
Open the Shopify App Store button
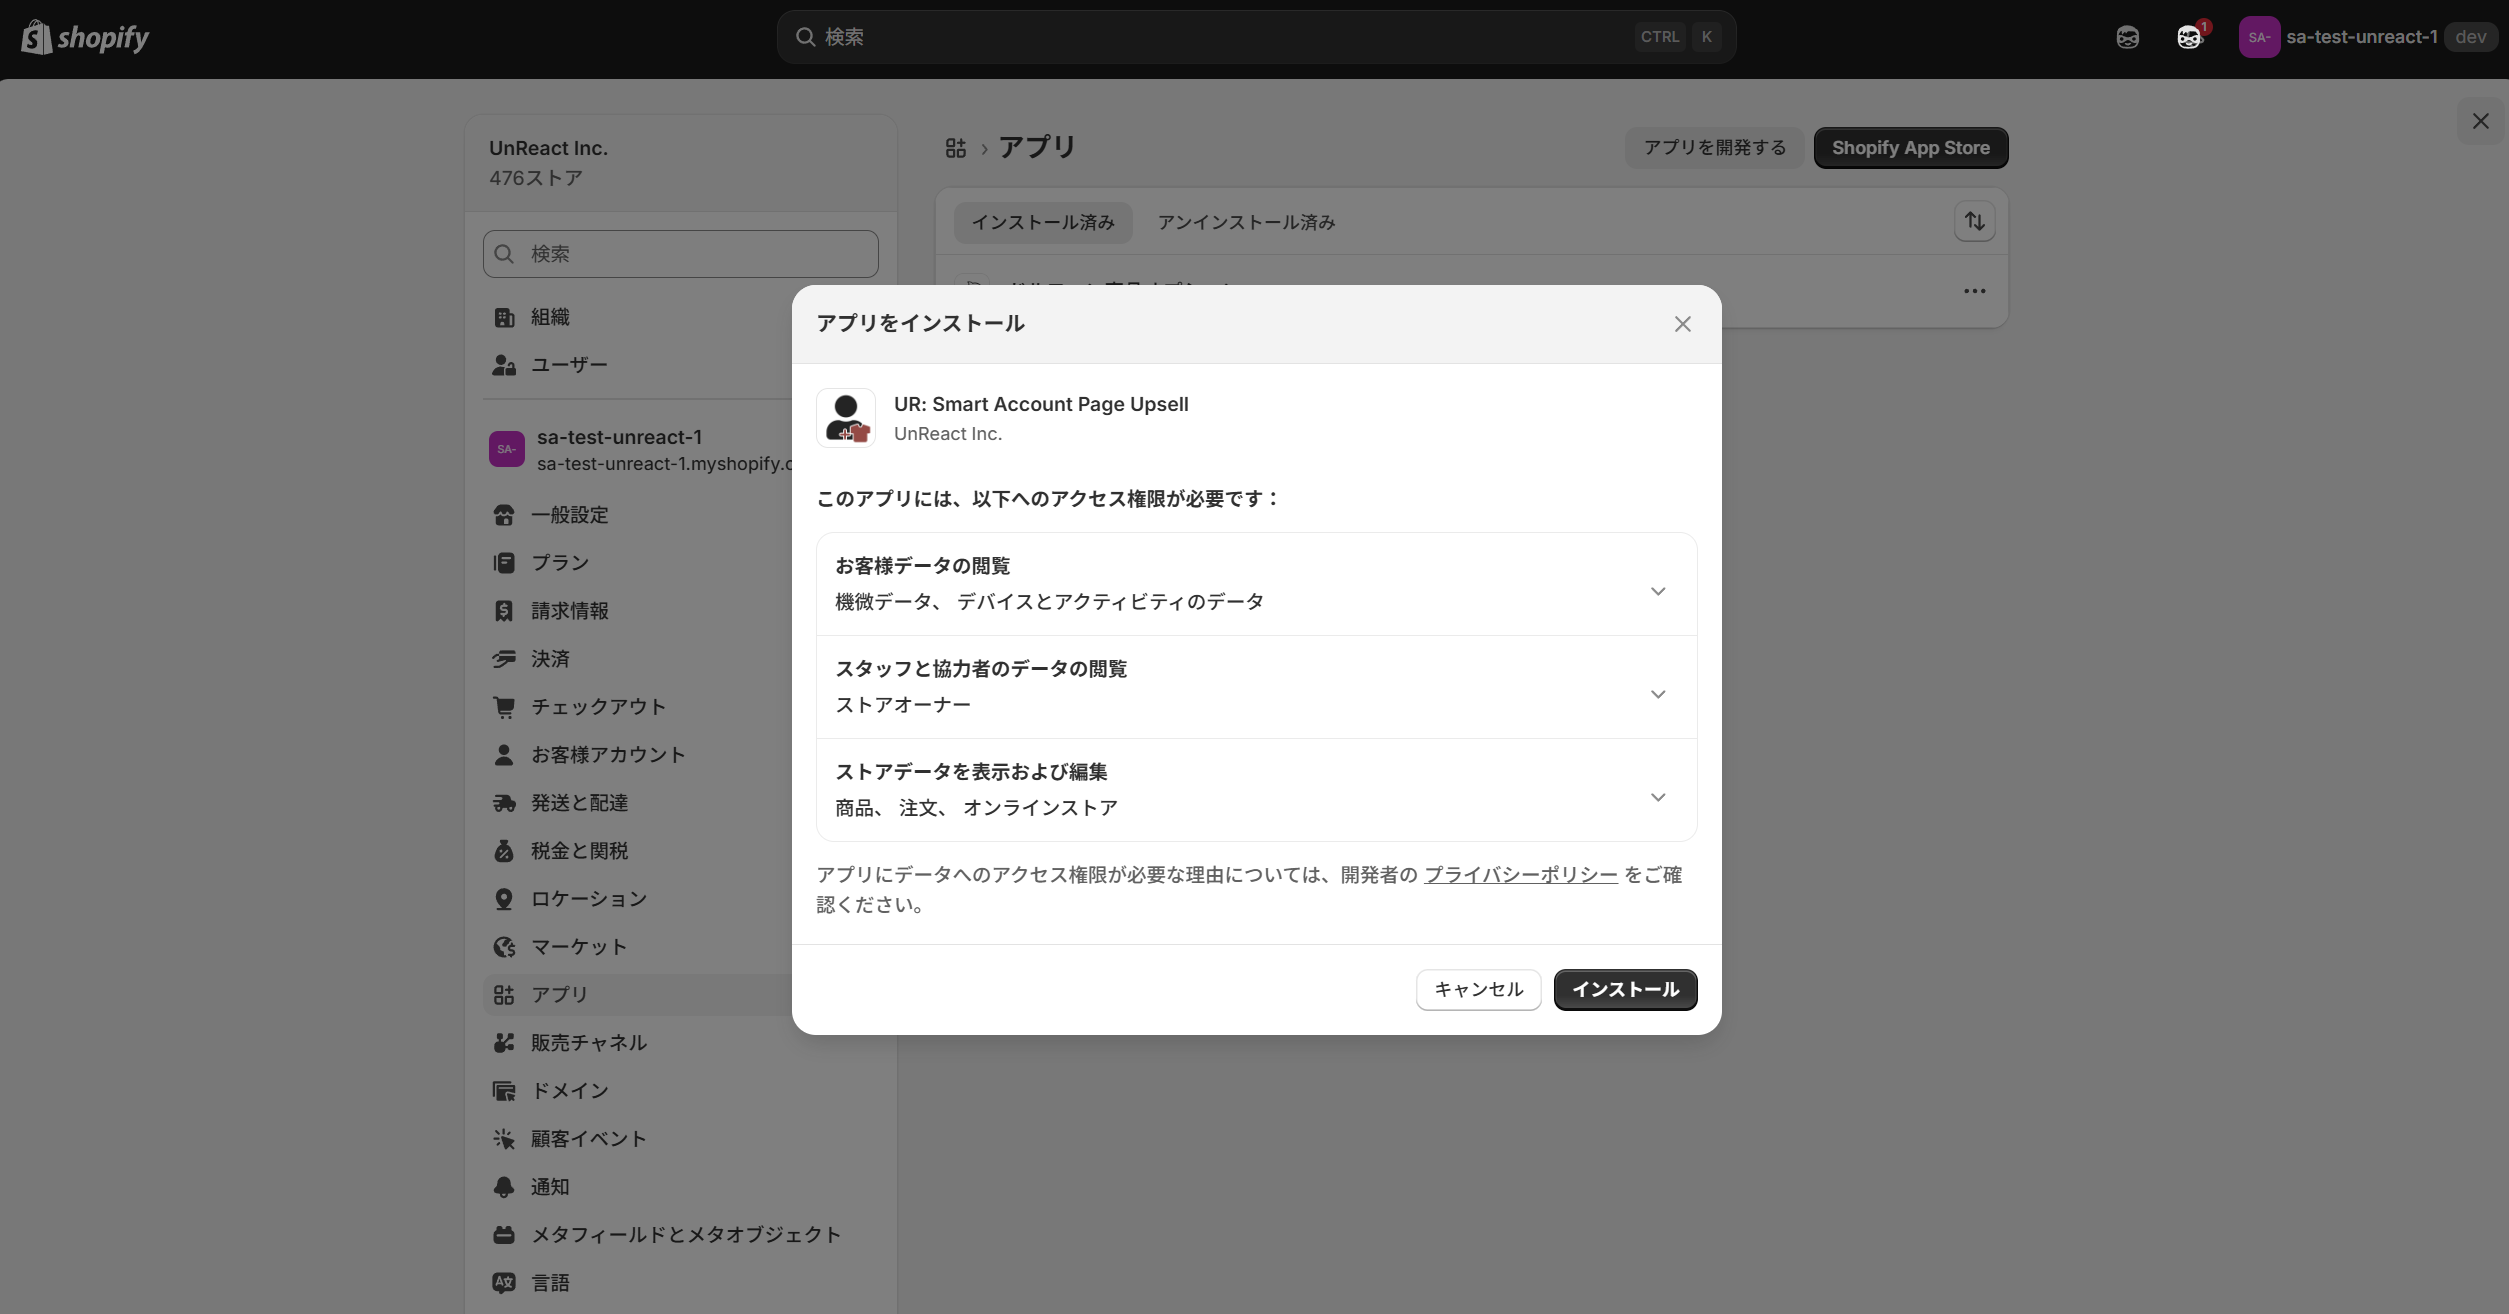(1910, 148)
